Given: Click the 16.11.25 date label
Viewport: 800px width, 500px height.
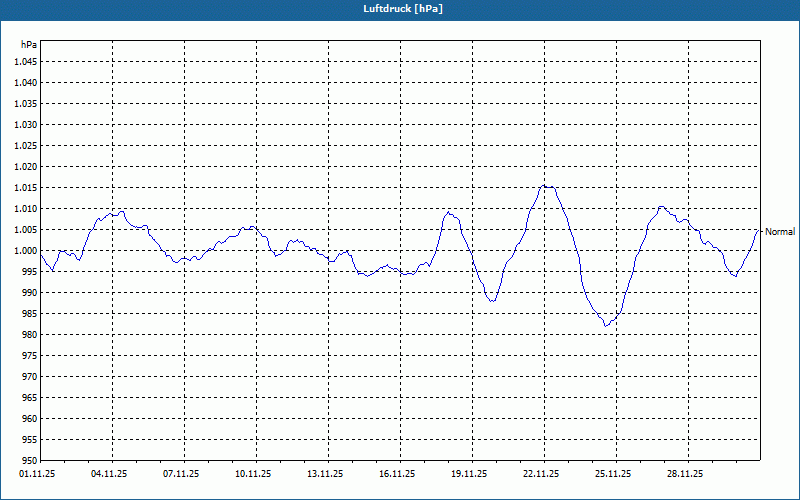Looking at the screenshot, I should tap(397, 474).
